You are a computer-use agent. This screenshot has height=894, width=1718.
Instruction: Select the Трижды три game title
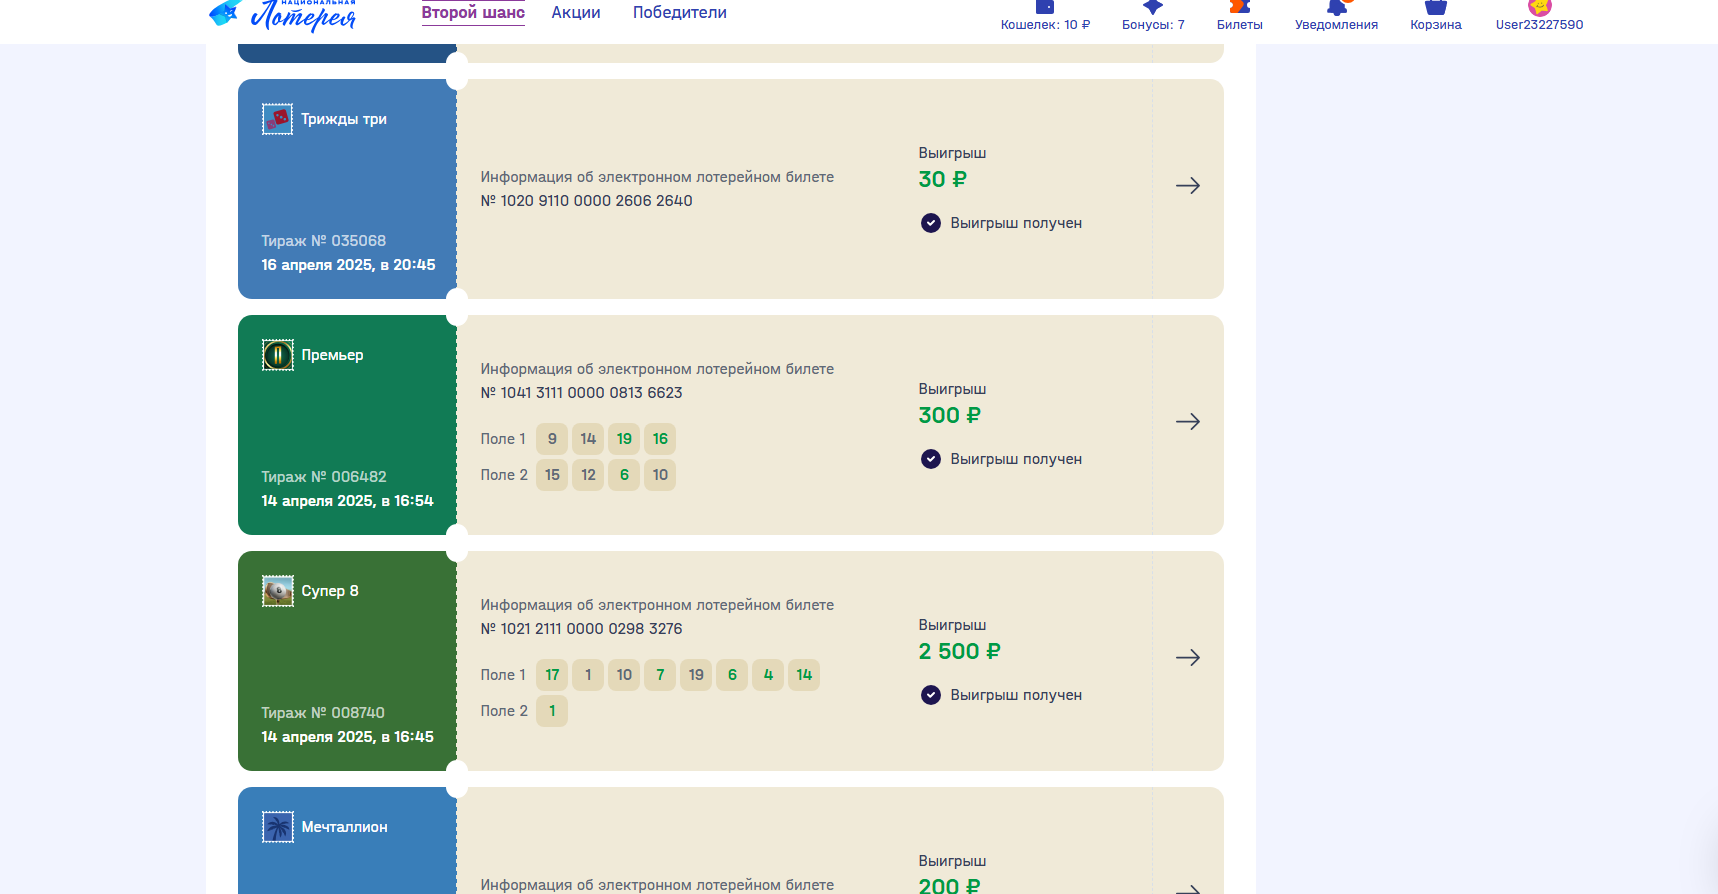344,119
